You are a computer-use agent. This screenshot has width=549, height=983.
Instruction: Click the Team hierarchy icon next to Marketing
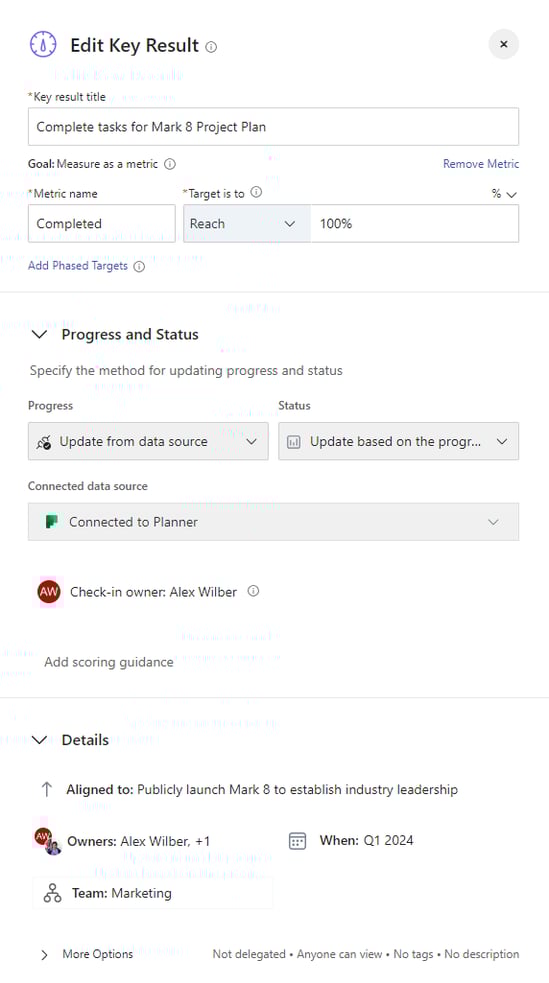[x=53, y=893]
